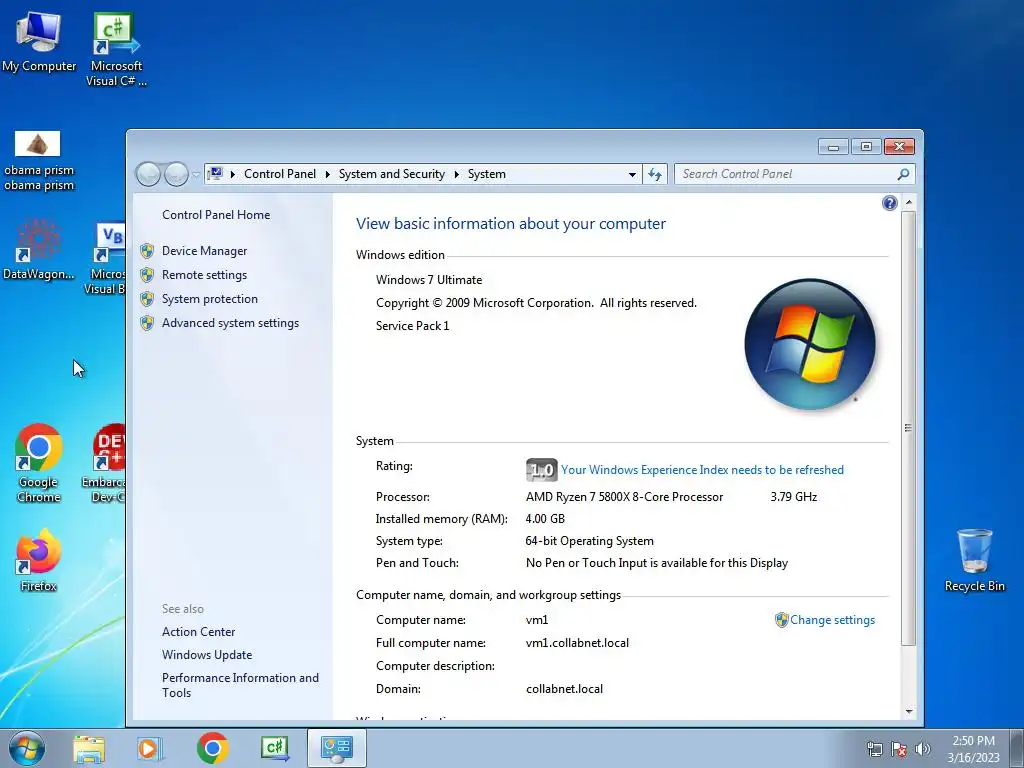Viewport: 1024px width, 768px height.
Task: Open Action Center link
Action: coord(199,632)
